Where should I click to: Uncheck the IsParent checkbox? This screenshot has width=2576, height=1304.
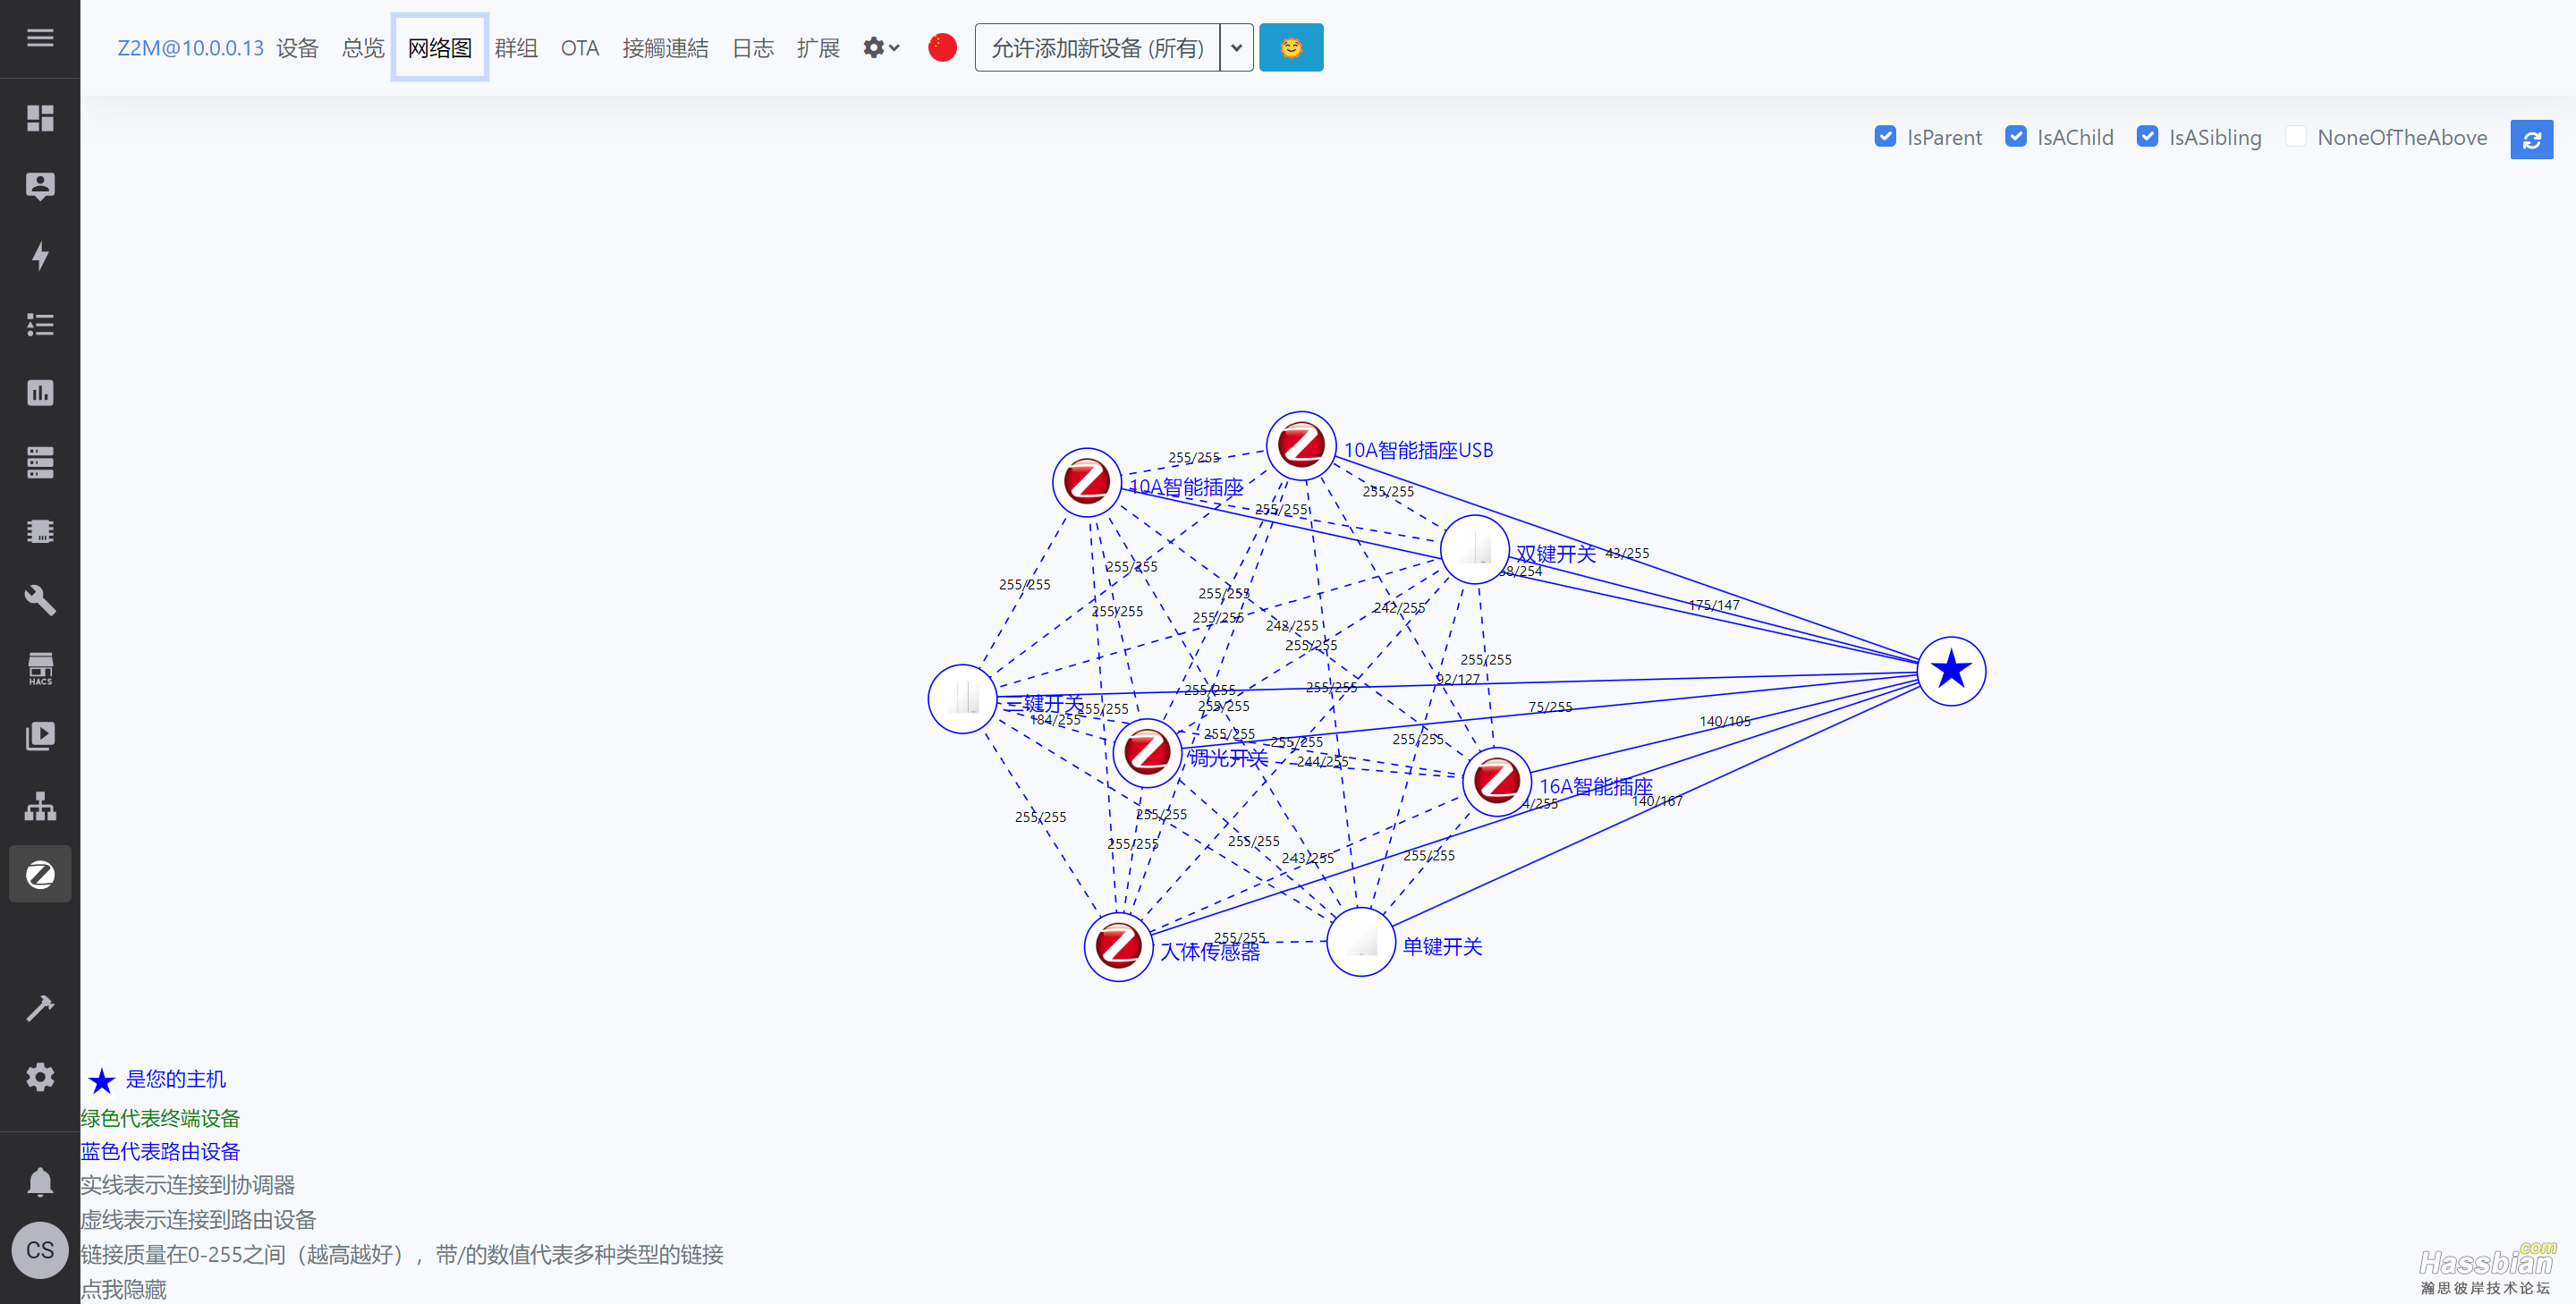(1885, 136)
